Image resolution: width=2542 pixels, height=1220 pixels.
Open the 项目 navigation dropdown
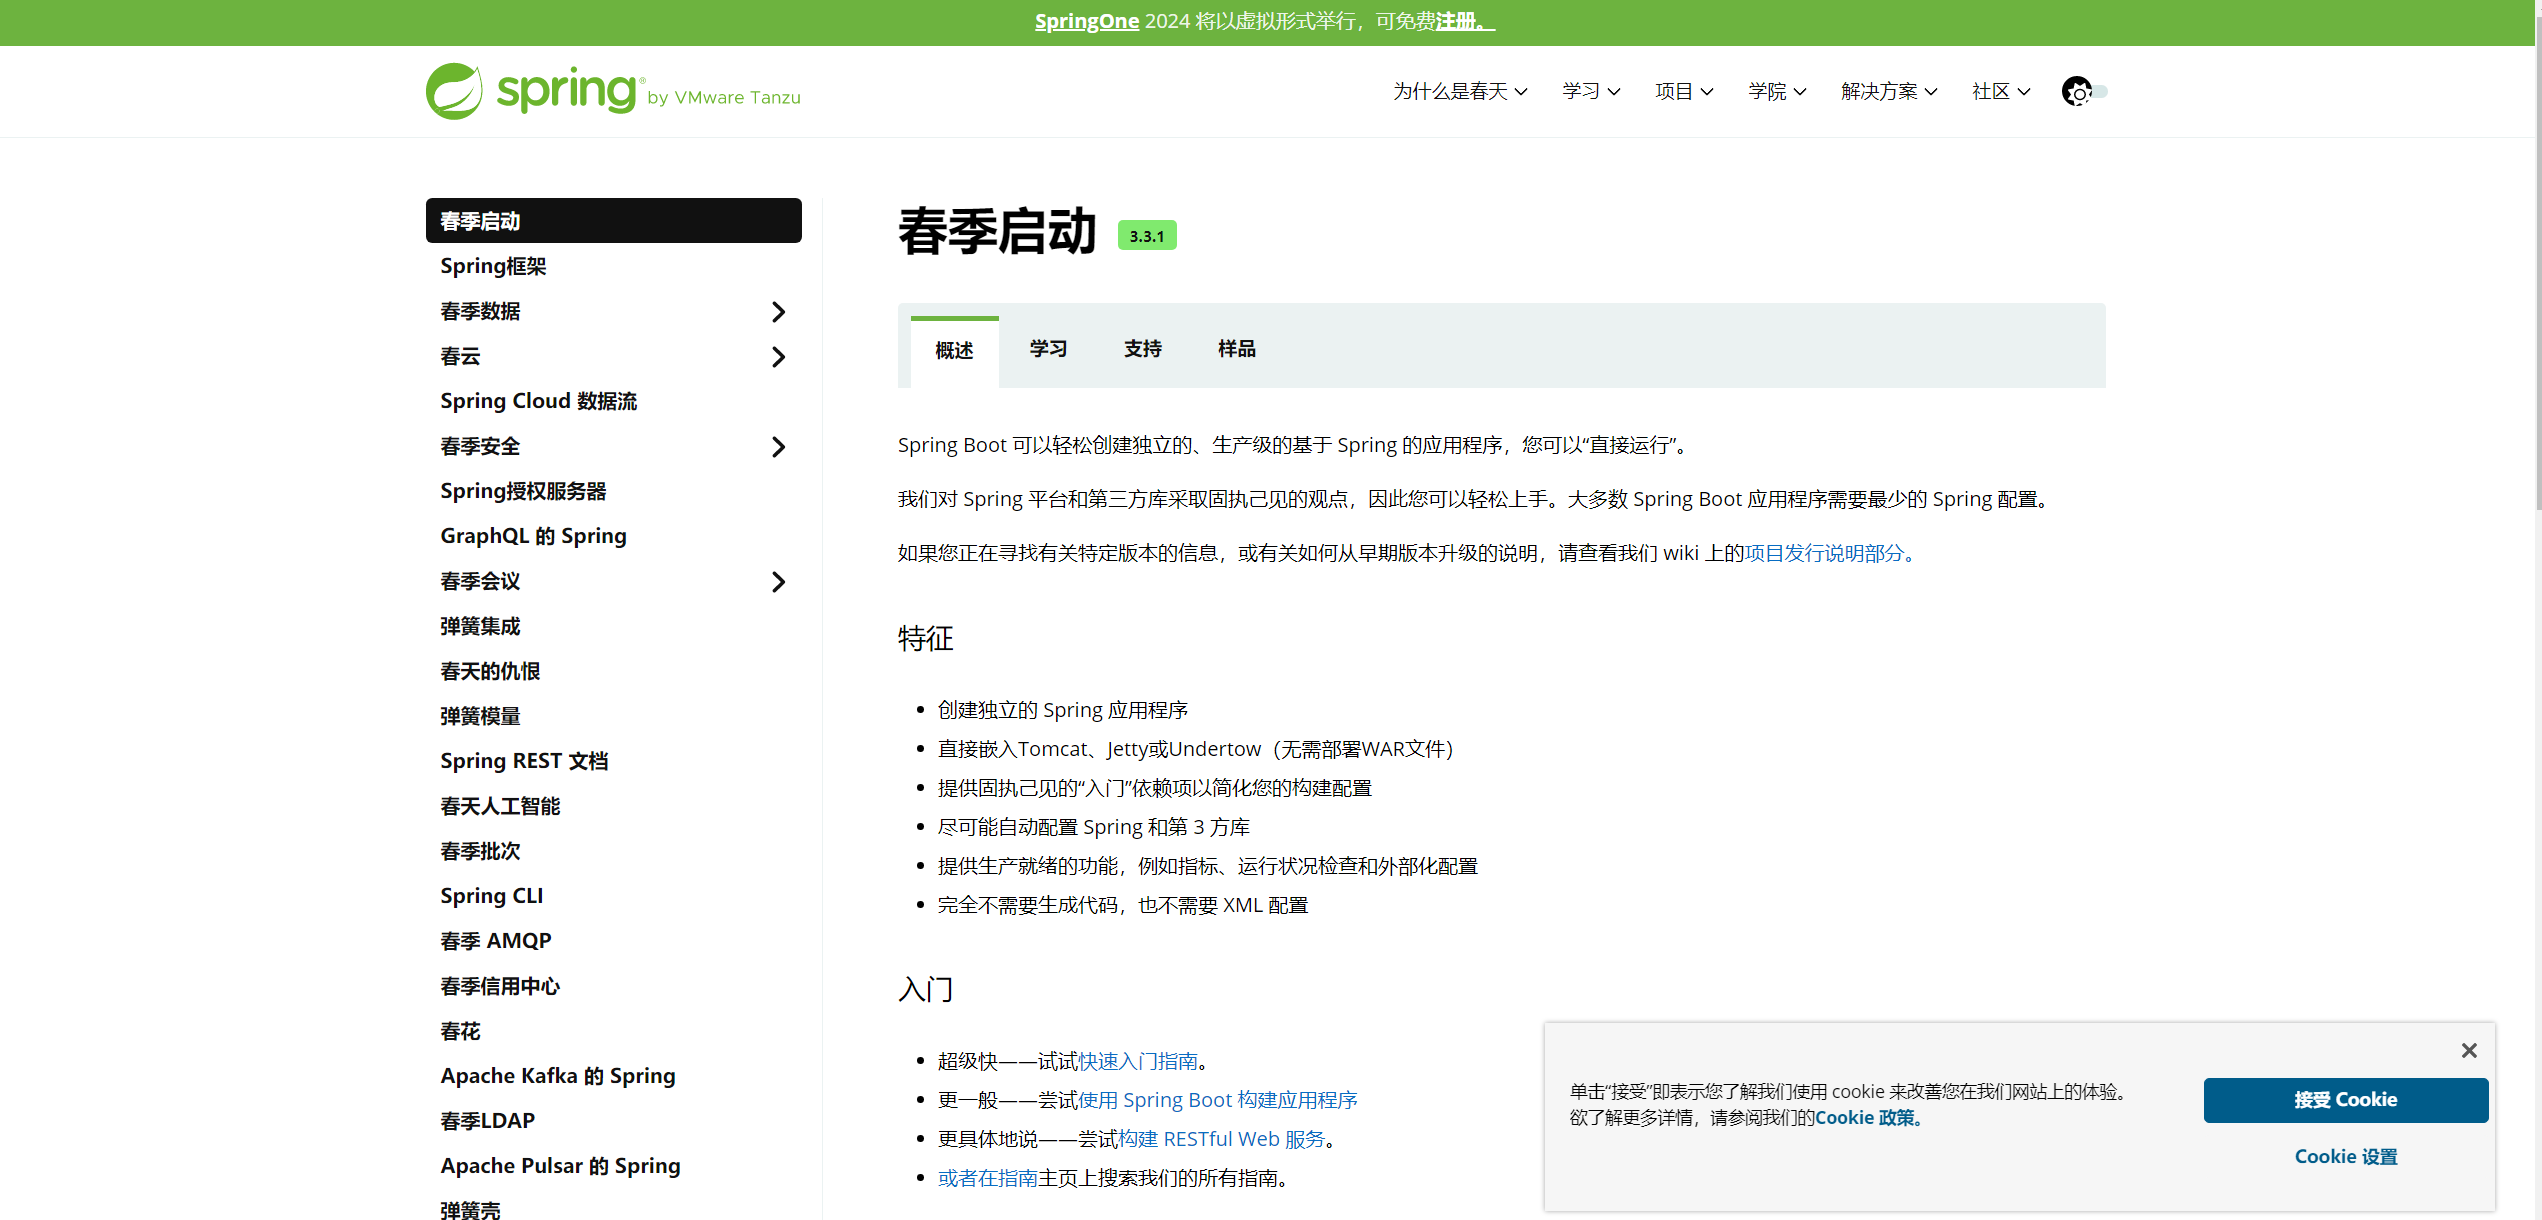[1683, 92]
